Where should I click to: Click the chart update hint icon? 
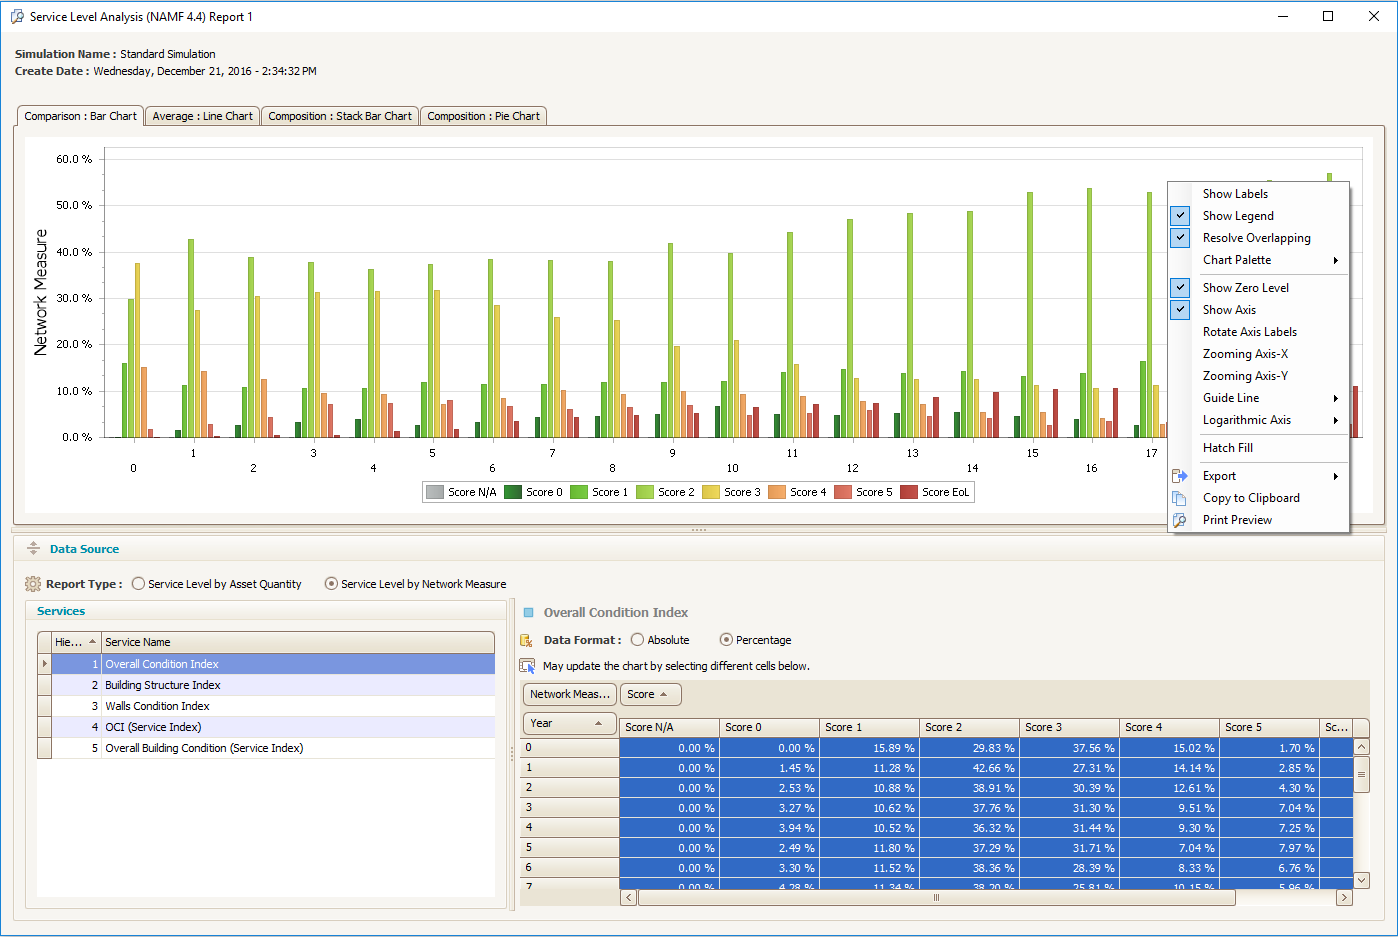pos(527,666)
